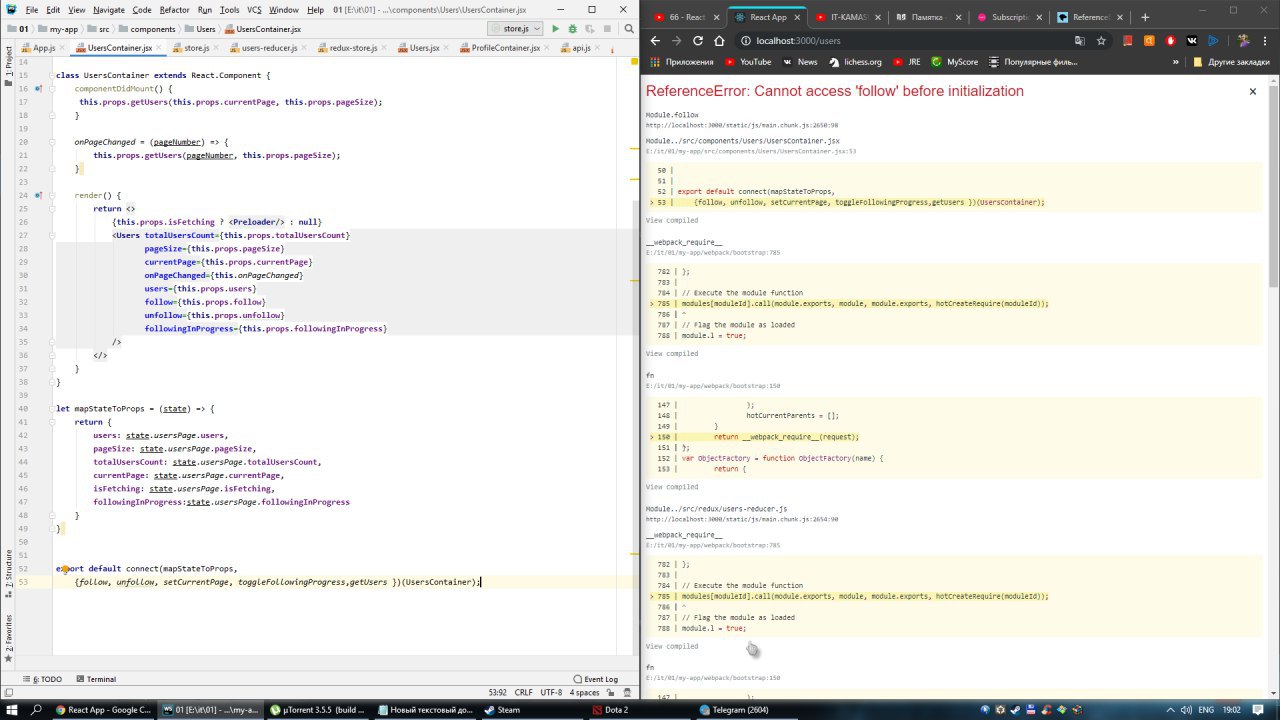Reload the localhost page in Chrome
The width and height of the screenshot is (1280, 720).
tap(697, 41)
